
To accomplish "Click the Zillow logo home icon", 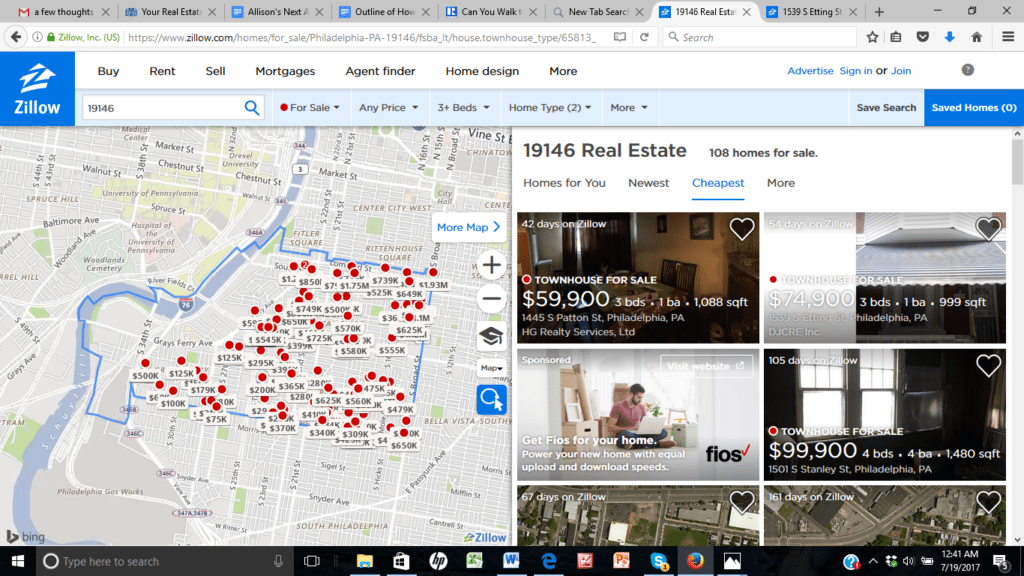I will click(x=37, y=89).
